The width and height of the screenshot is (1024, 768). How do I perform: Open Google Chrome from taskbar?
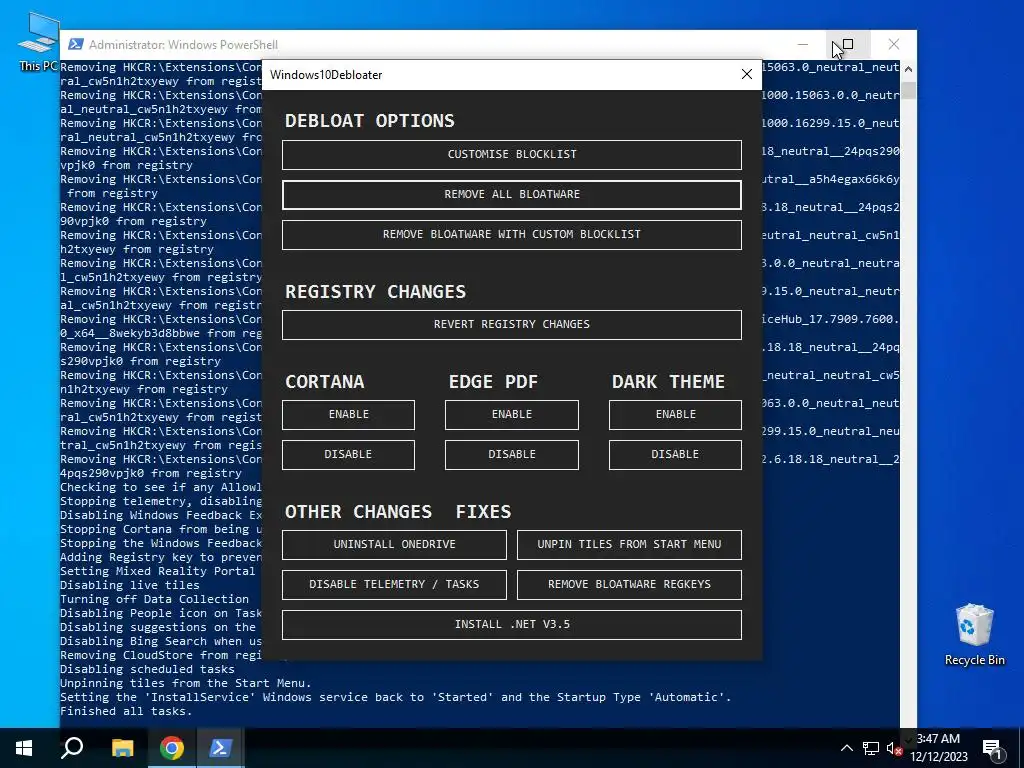click(171, 748)
